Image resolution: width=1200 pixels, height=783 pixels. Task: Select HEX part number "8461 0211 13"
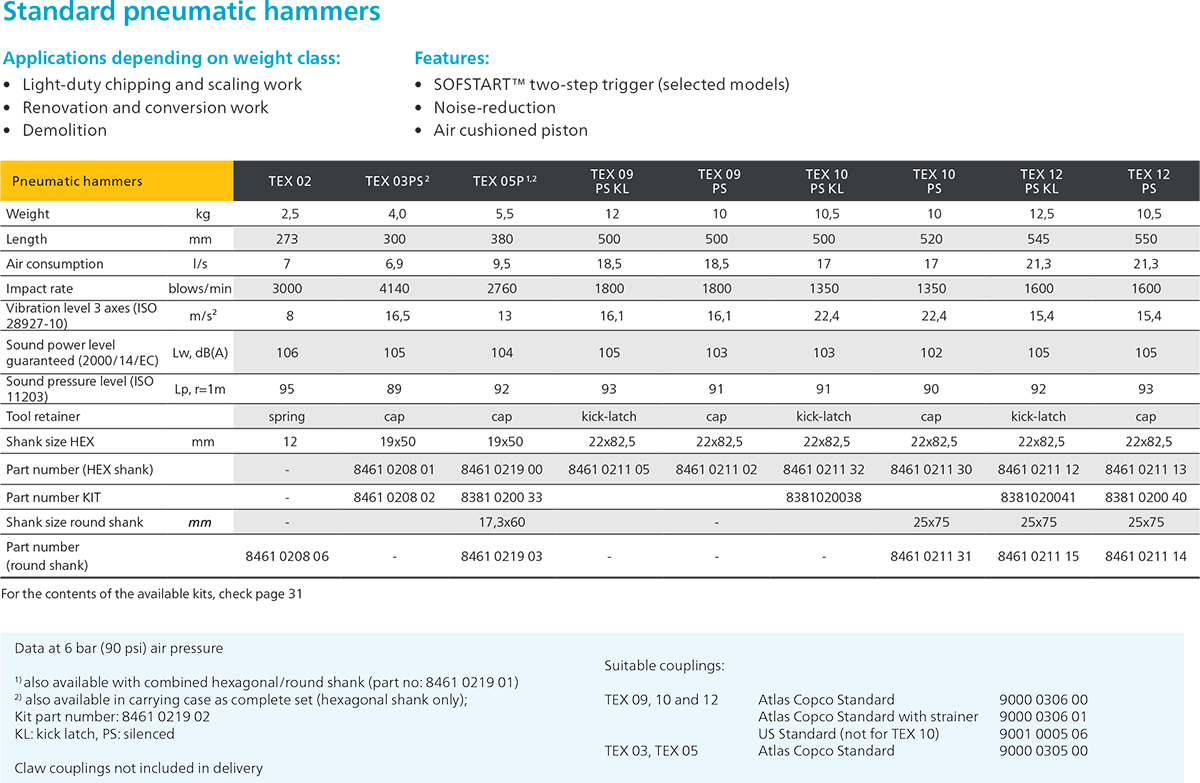pos(1147,469)
